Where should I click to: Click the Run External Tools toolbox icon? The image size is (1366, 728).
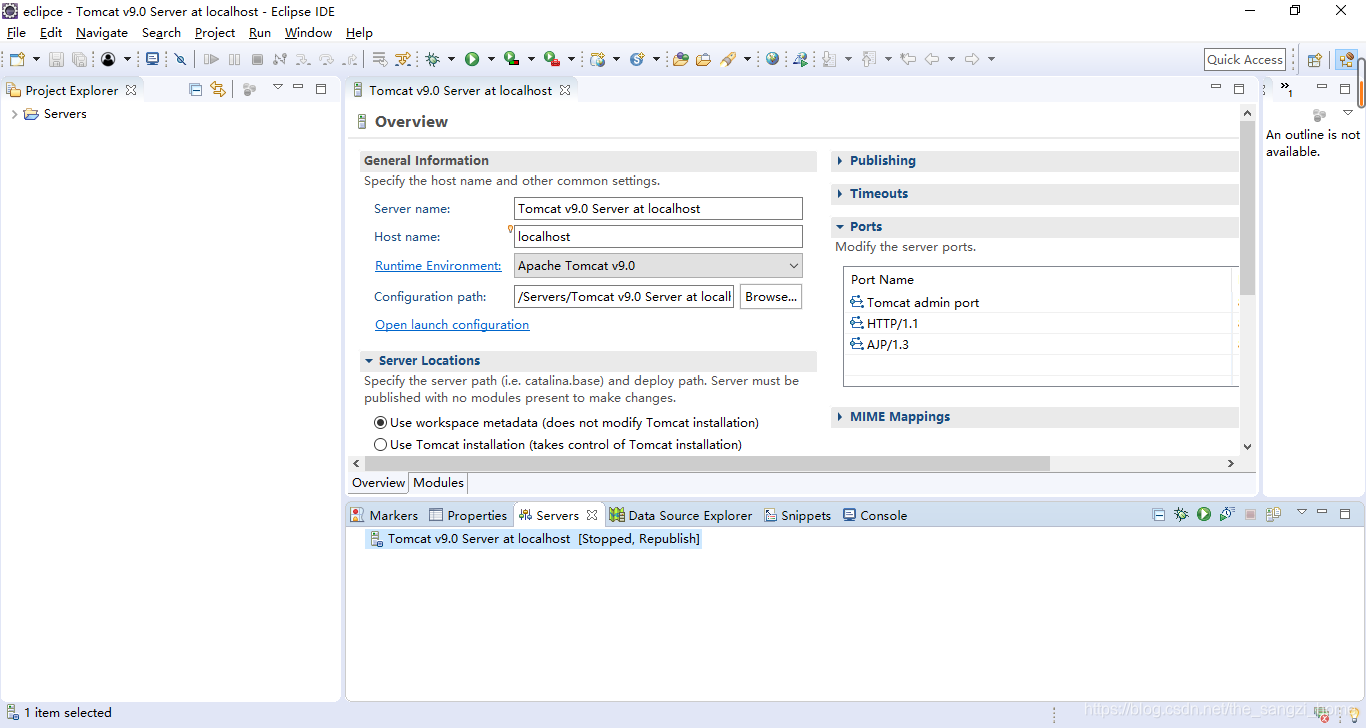551,59
